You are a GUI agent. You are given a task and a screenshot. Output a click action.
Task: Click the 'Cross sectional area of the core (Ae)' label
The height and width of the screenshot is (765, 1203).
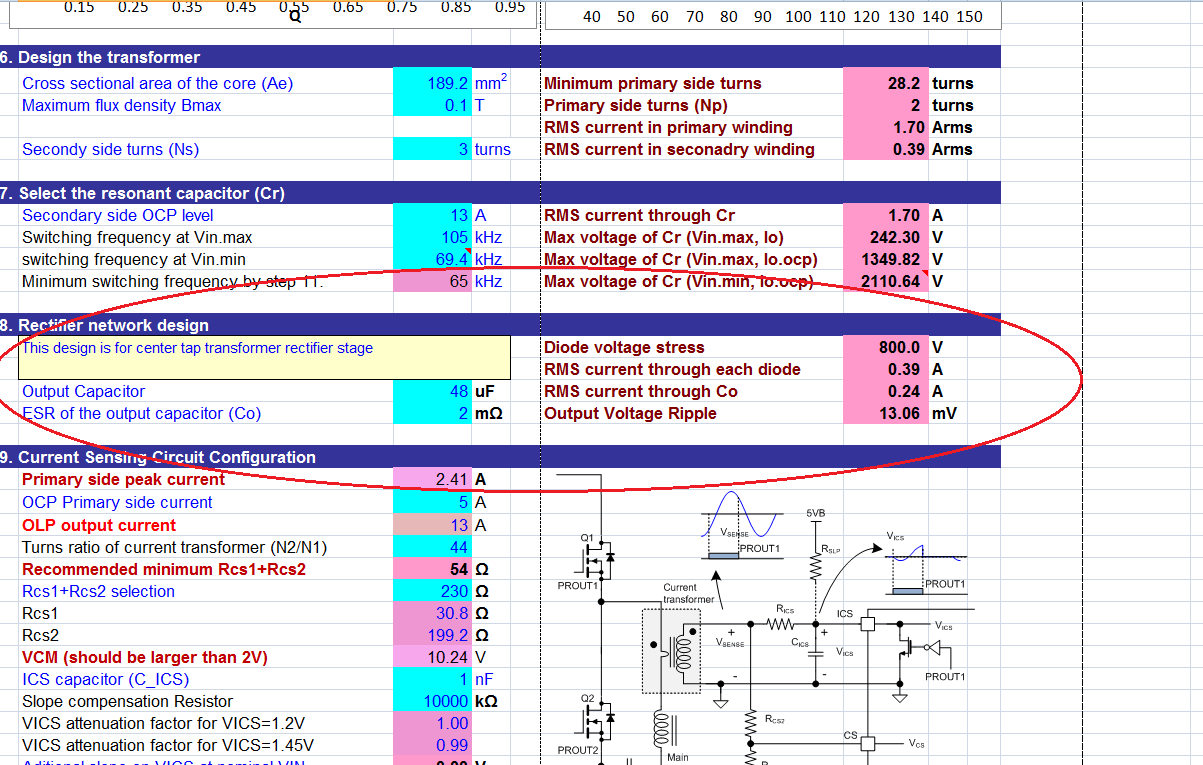(158, 84)
